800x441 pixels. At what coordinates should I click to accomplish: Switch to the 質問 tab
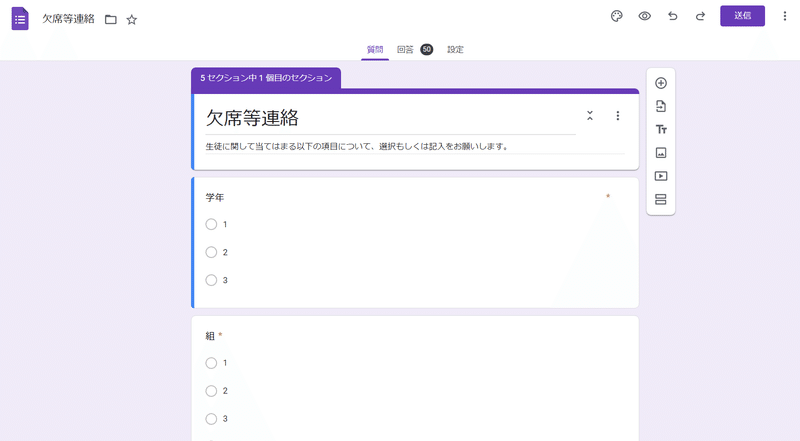click(x=375, y=50)
